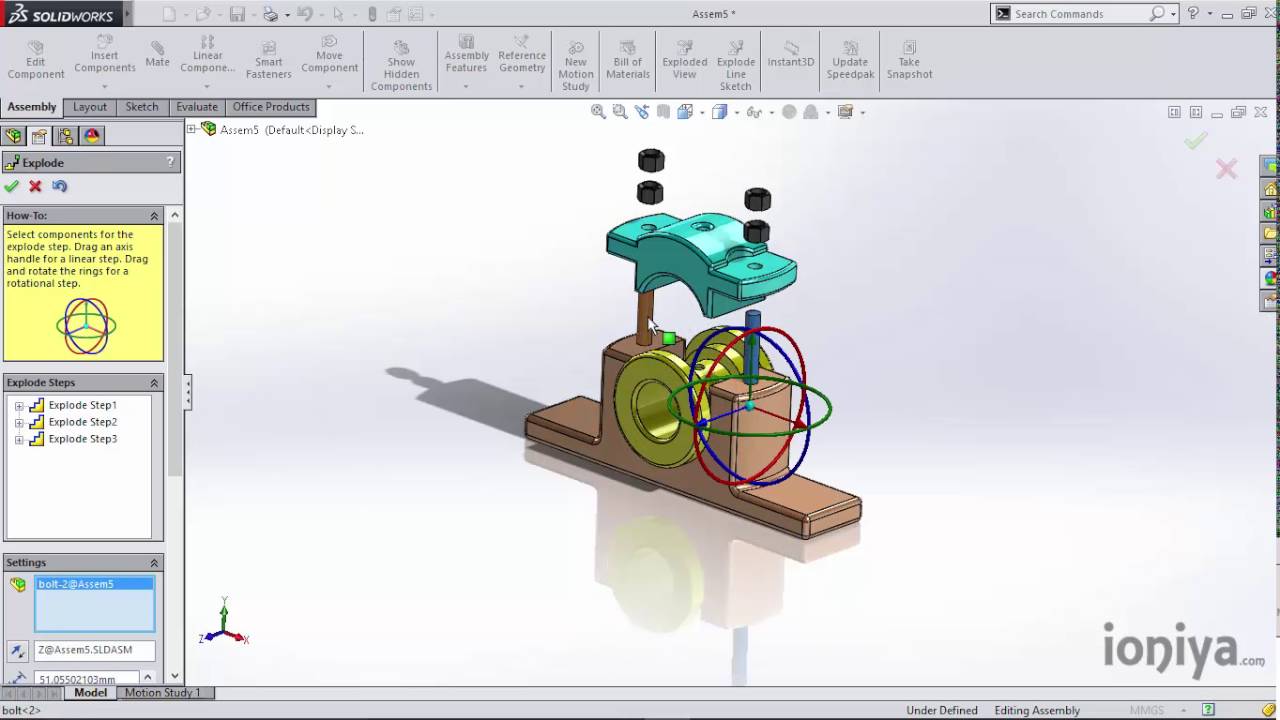Click Take Snapshot icon

(908, 61)
